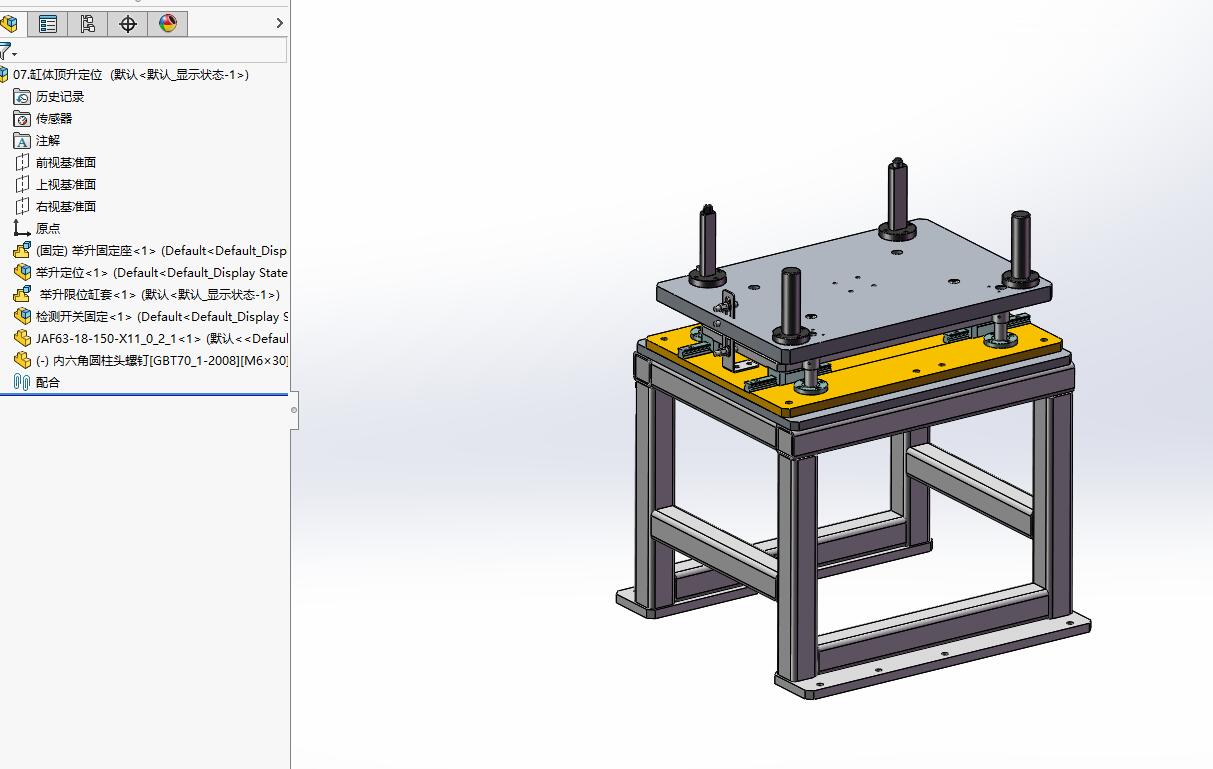The height and width of the screenshot is (769, 1213).
Task: Click the part icon of 举升限位缸套<1>
Action: click(22, 295)
